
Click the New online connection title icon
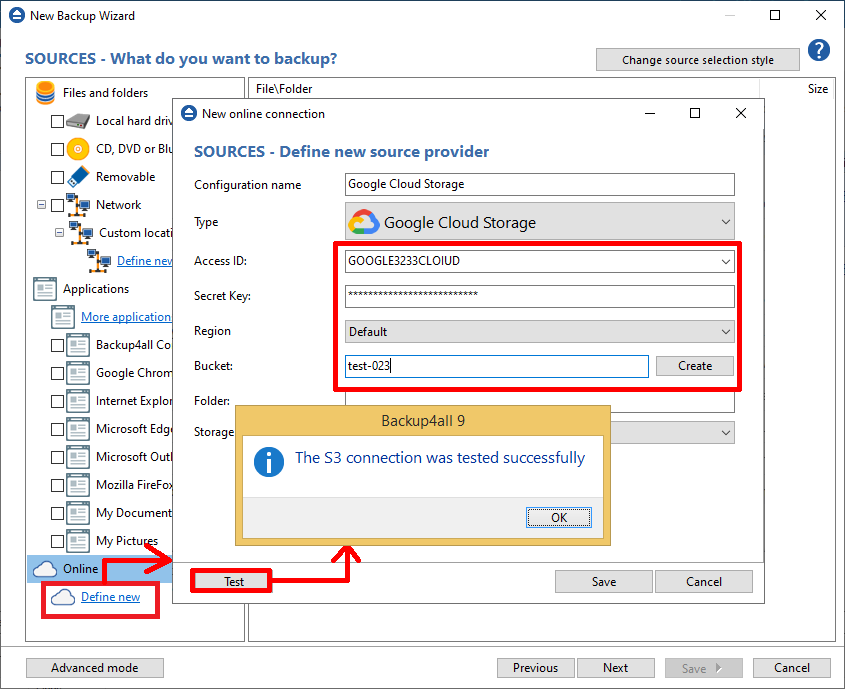click(x=189, y=113)
